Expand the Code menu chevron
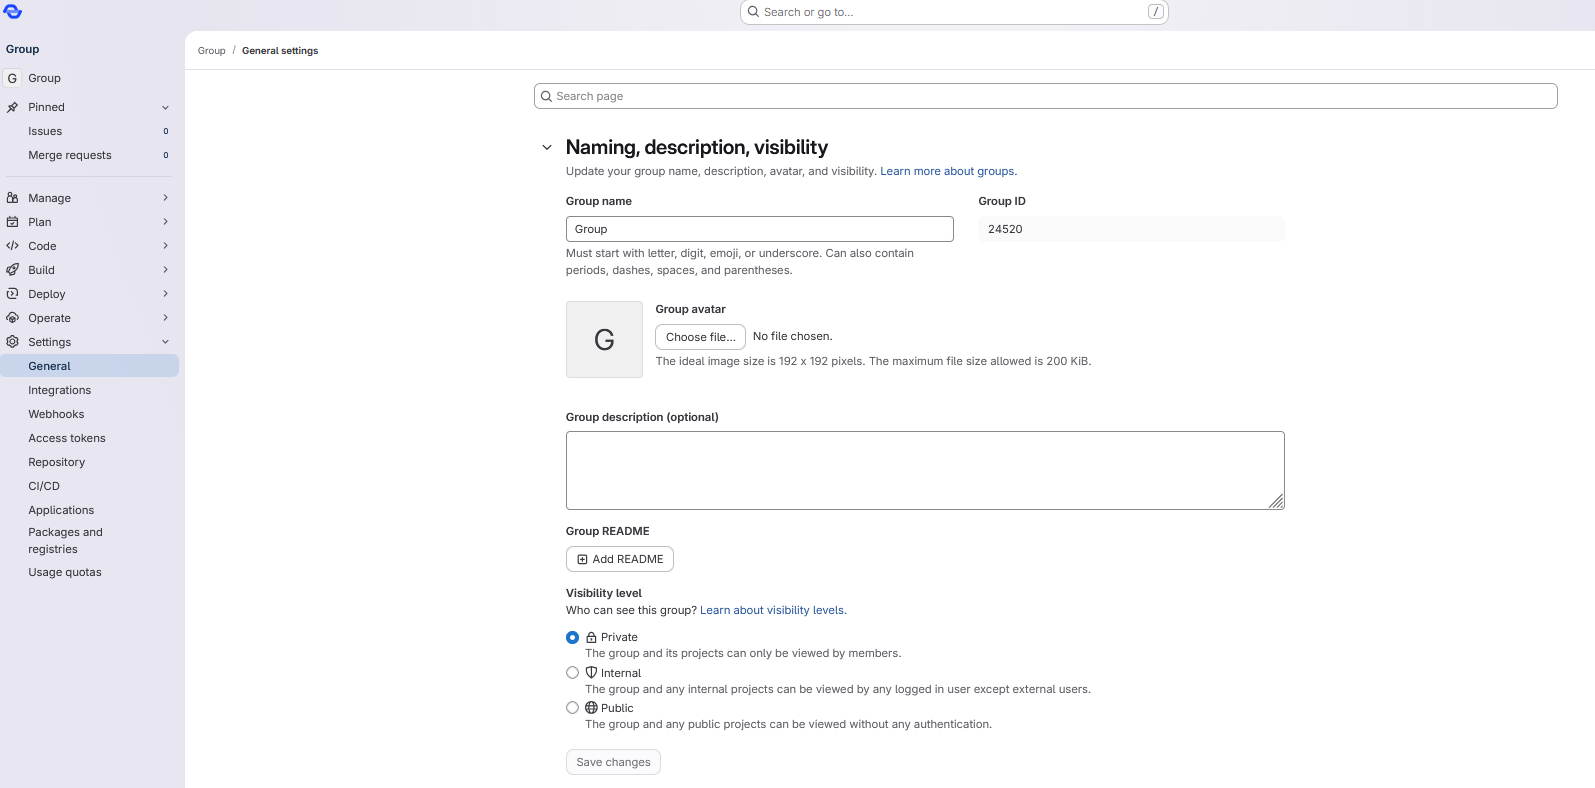The height and width of the screenshot is (788, 1595). tap(166, 246)
